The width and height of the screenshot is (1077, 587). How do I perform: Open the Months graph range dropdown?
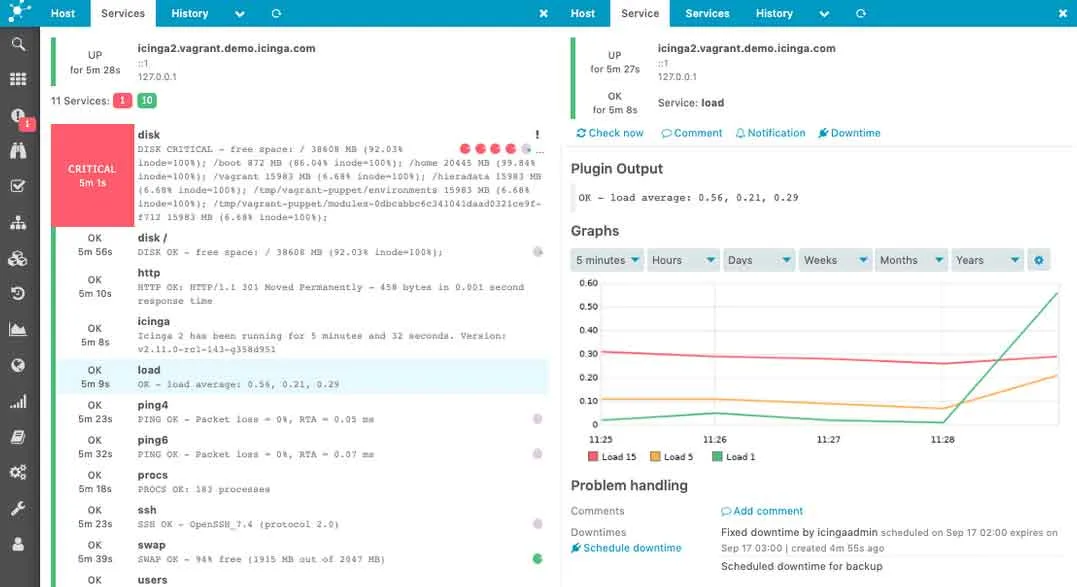click(x=911, y=260)
